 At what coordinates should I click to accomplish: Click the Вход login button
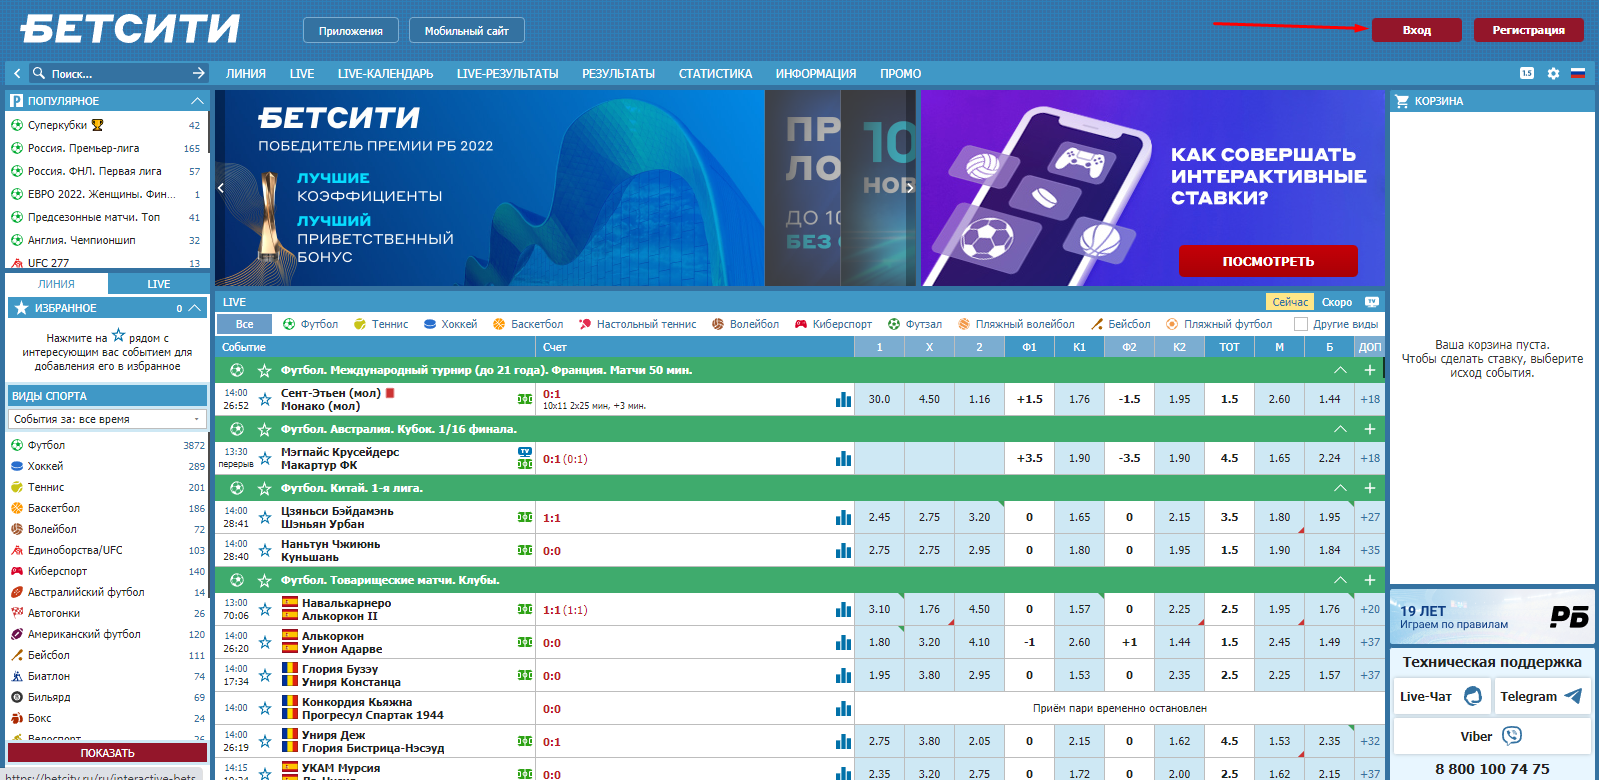coord(1416,30)
